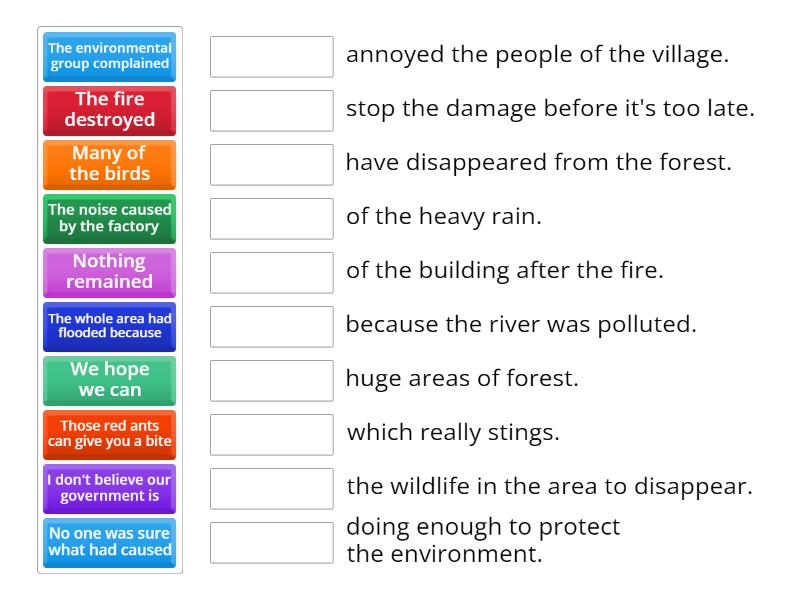The width and height of the screenshot is (800, 600).
Task: Click the box beside "doing enough to protect the environment."
Action: (x=271, y=537)
